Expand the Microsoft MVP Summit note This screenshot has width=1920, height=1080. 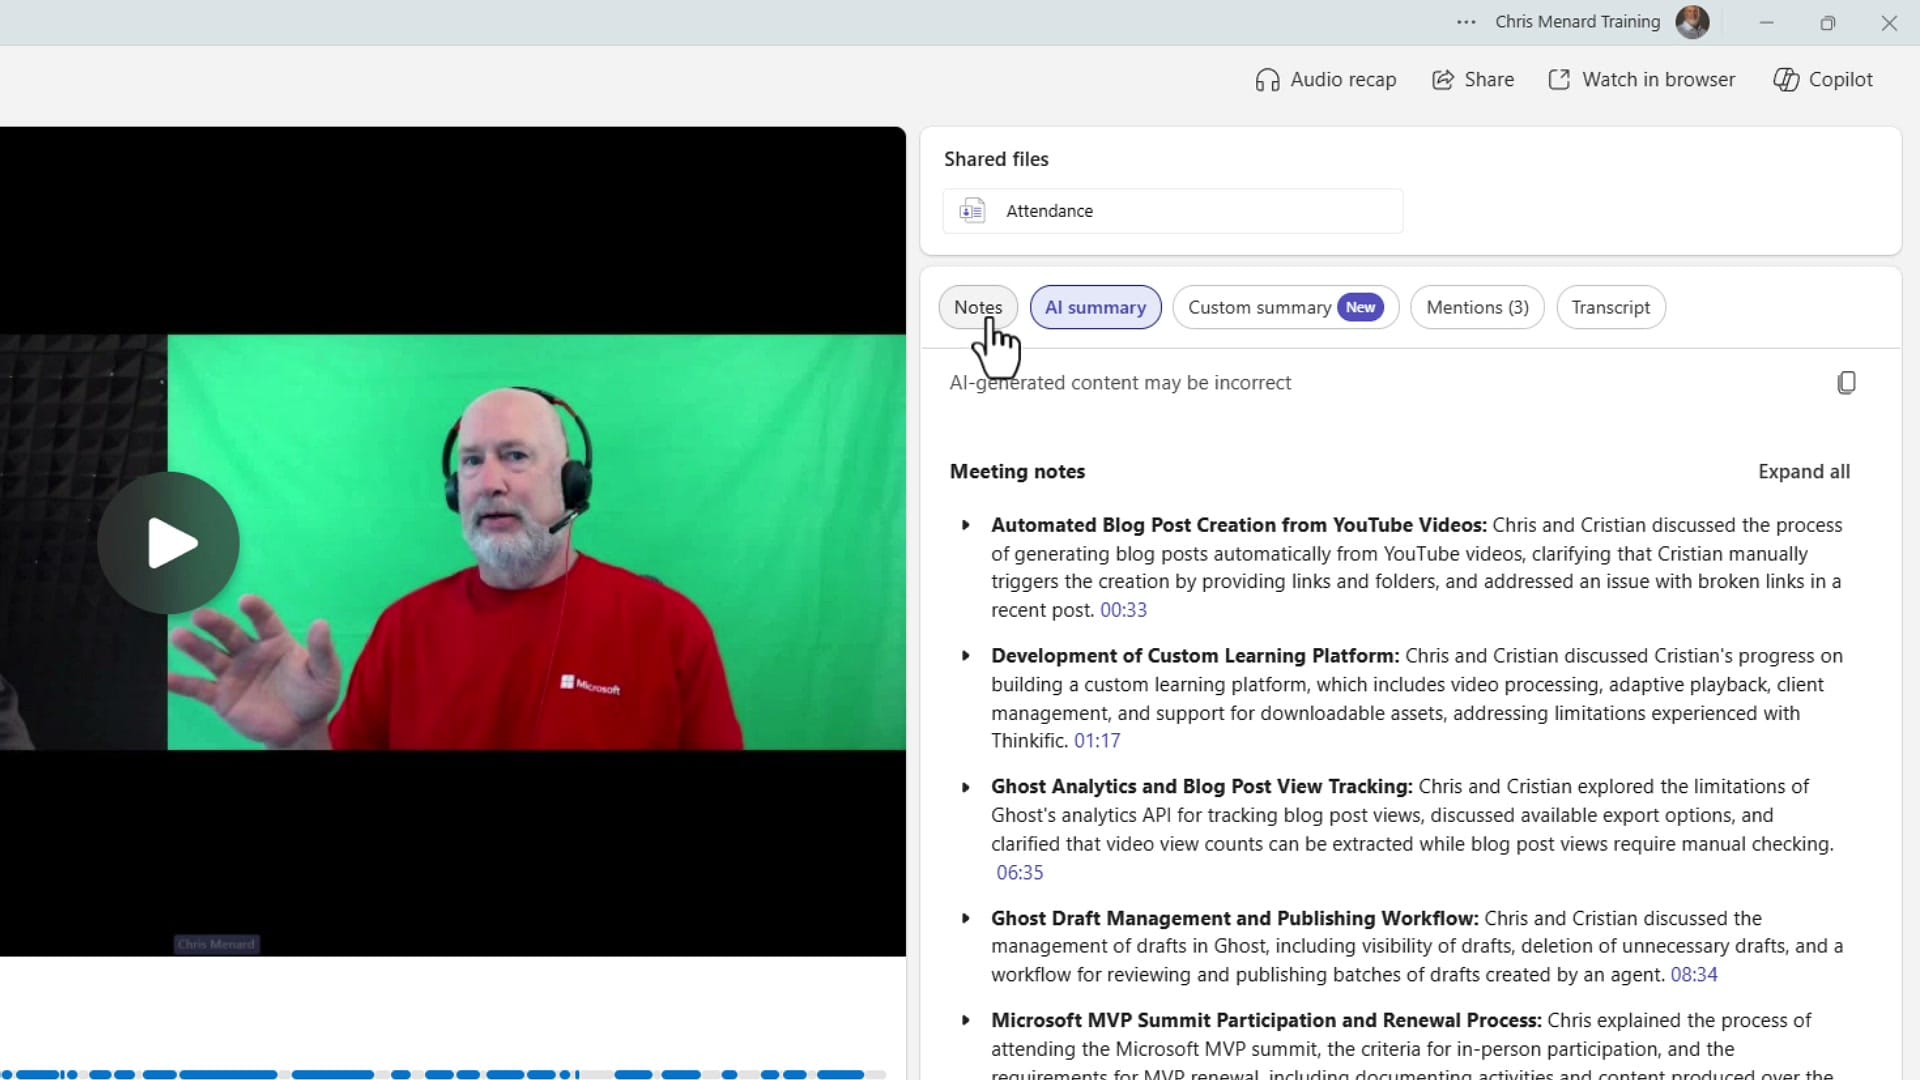click(966, 1021)
